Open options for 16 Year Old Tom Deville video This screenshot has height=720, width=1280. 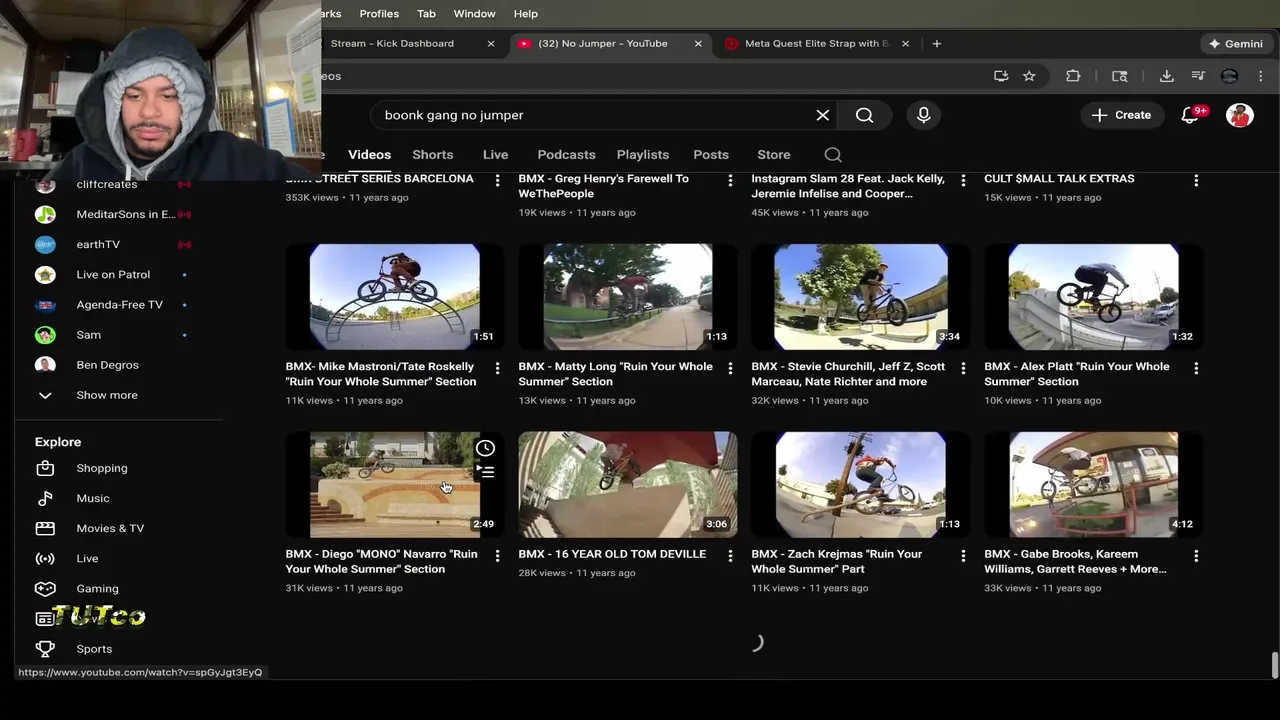pos(730,555)
